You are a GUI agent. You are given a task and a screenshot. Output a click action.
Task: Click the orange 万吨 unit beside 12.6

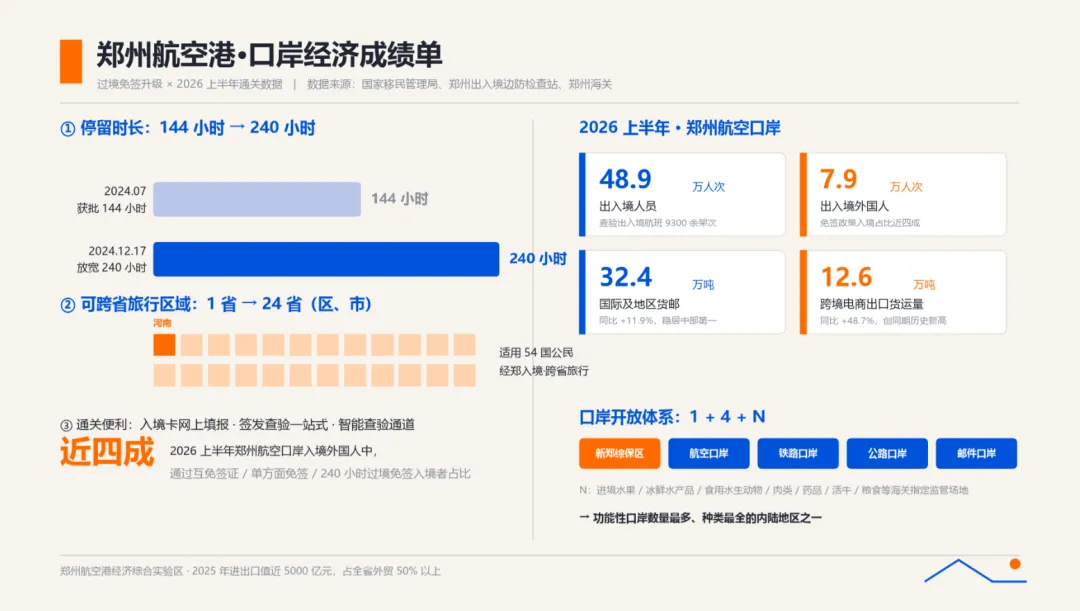924,284
